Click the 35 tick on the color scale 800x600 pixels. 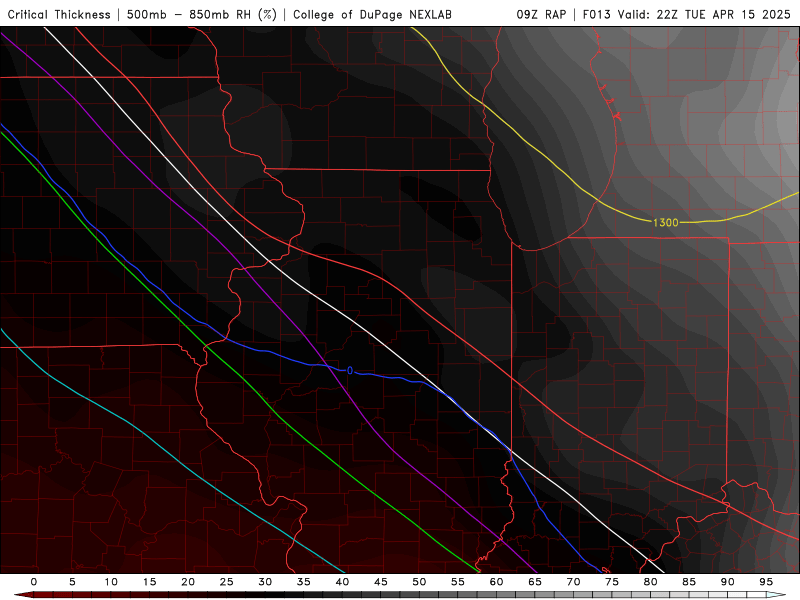pos(304,582)
